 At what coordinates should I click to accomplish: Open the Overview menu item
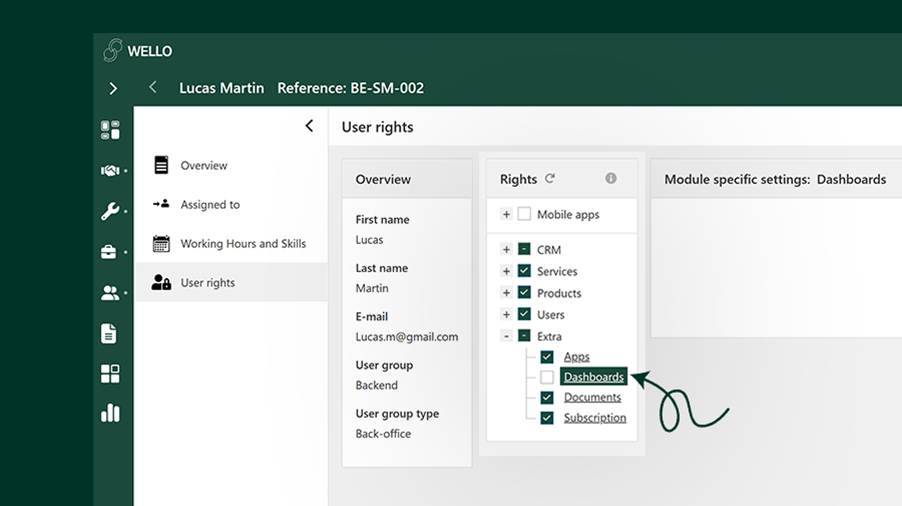pyautogui.click(x=204, y=166)
